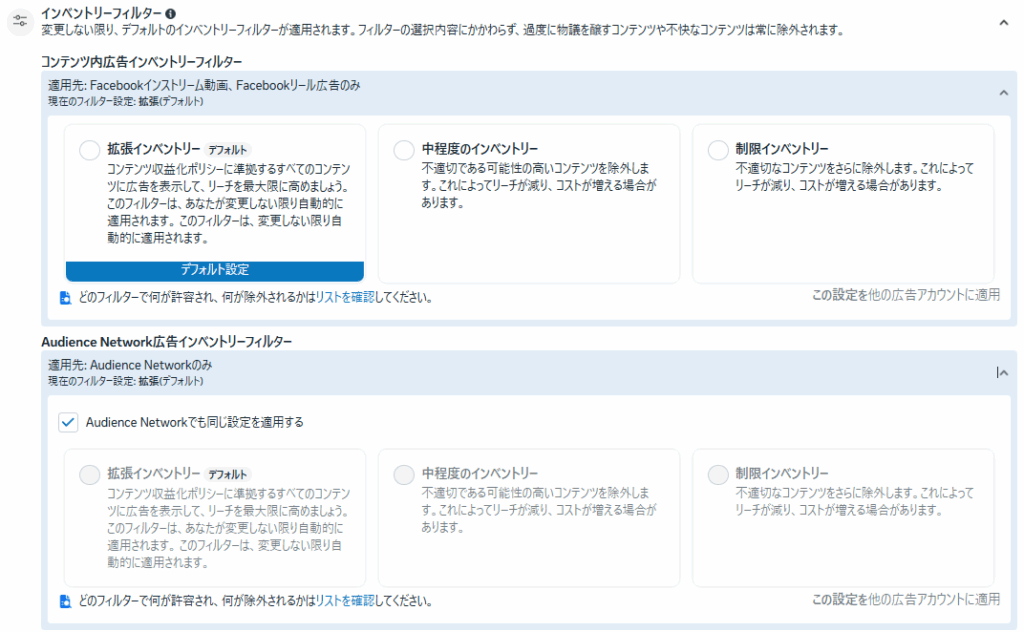Click the コンテンツ内広告インベントリーフィルター heading
The width and height of the screenshot is (1024, 632).
[x=141, y=62]
